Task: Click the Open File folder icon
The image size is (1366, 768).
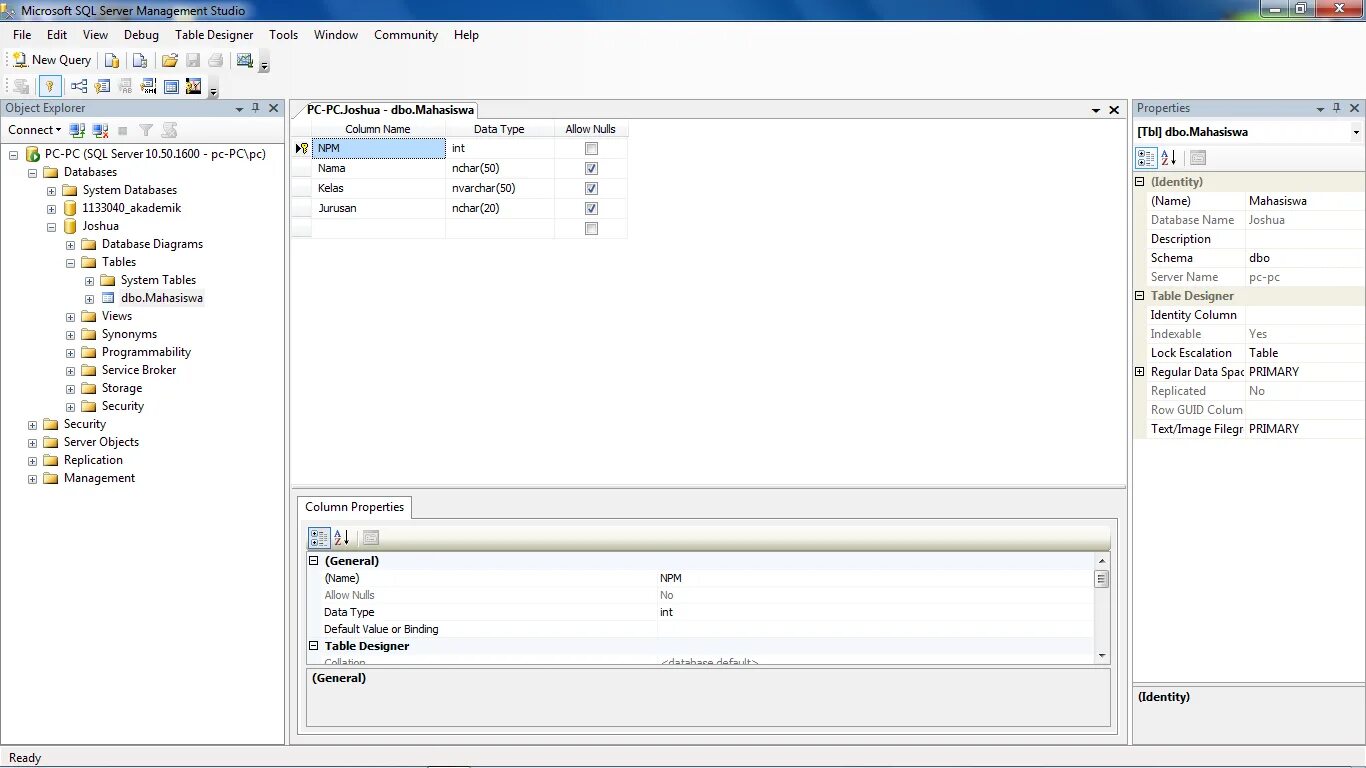Action: 170,61
